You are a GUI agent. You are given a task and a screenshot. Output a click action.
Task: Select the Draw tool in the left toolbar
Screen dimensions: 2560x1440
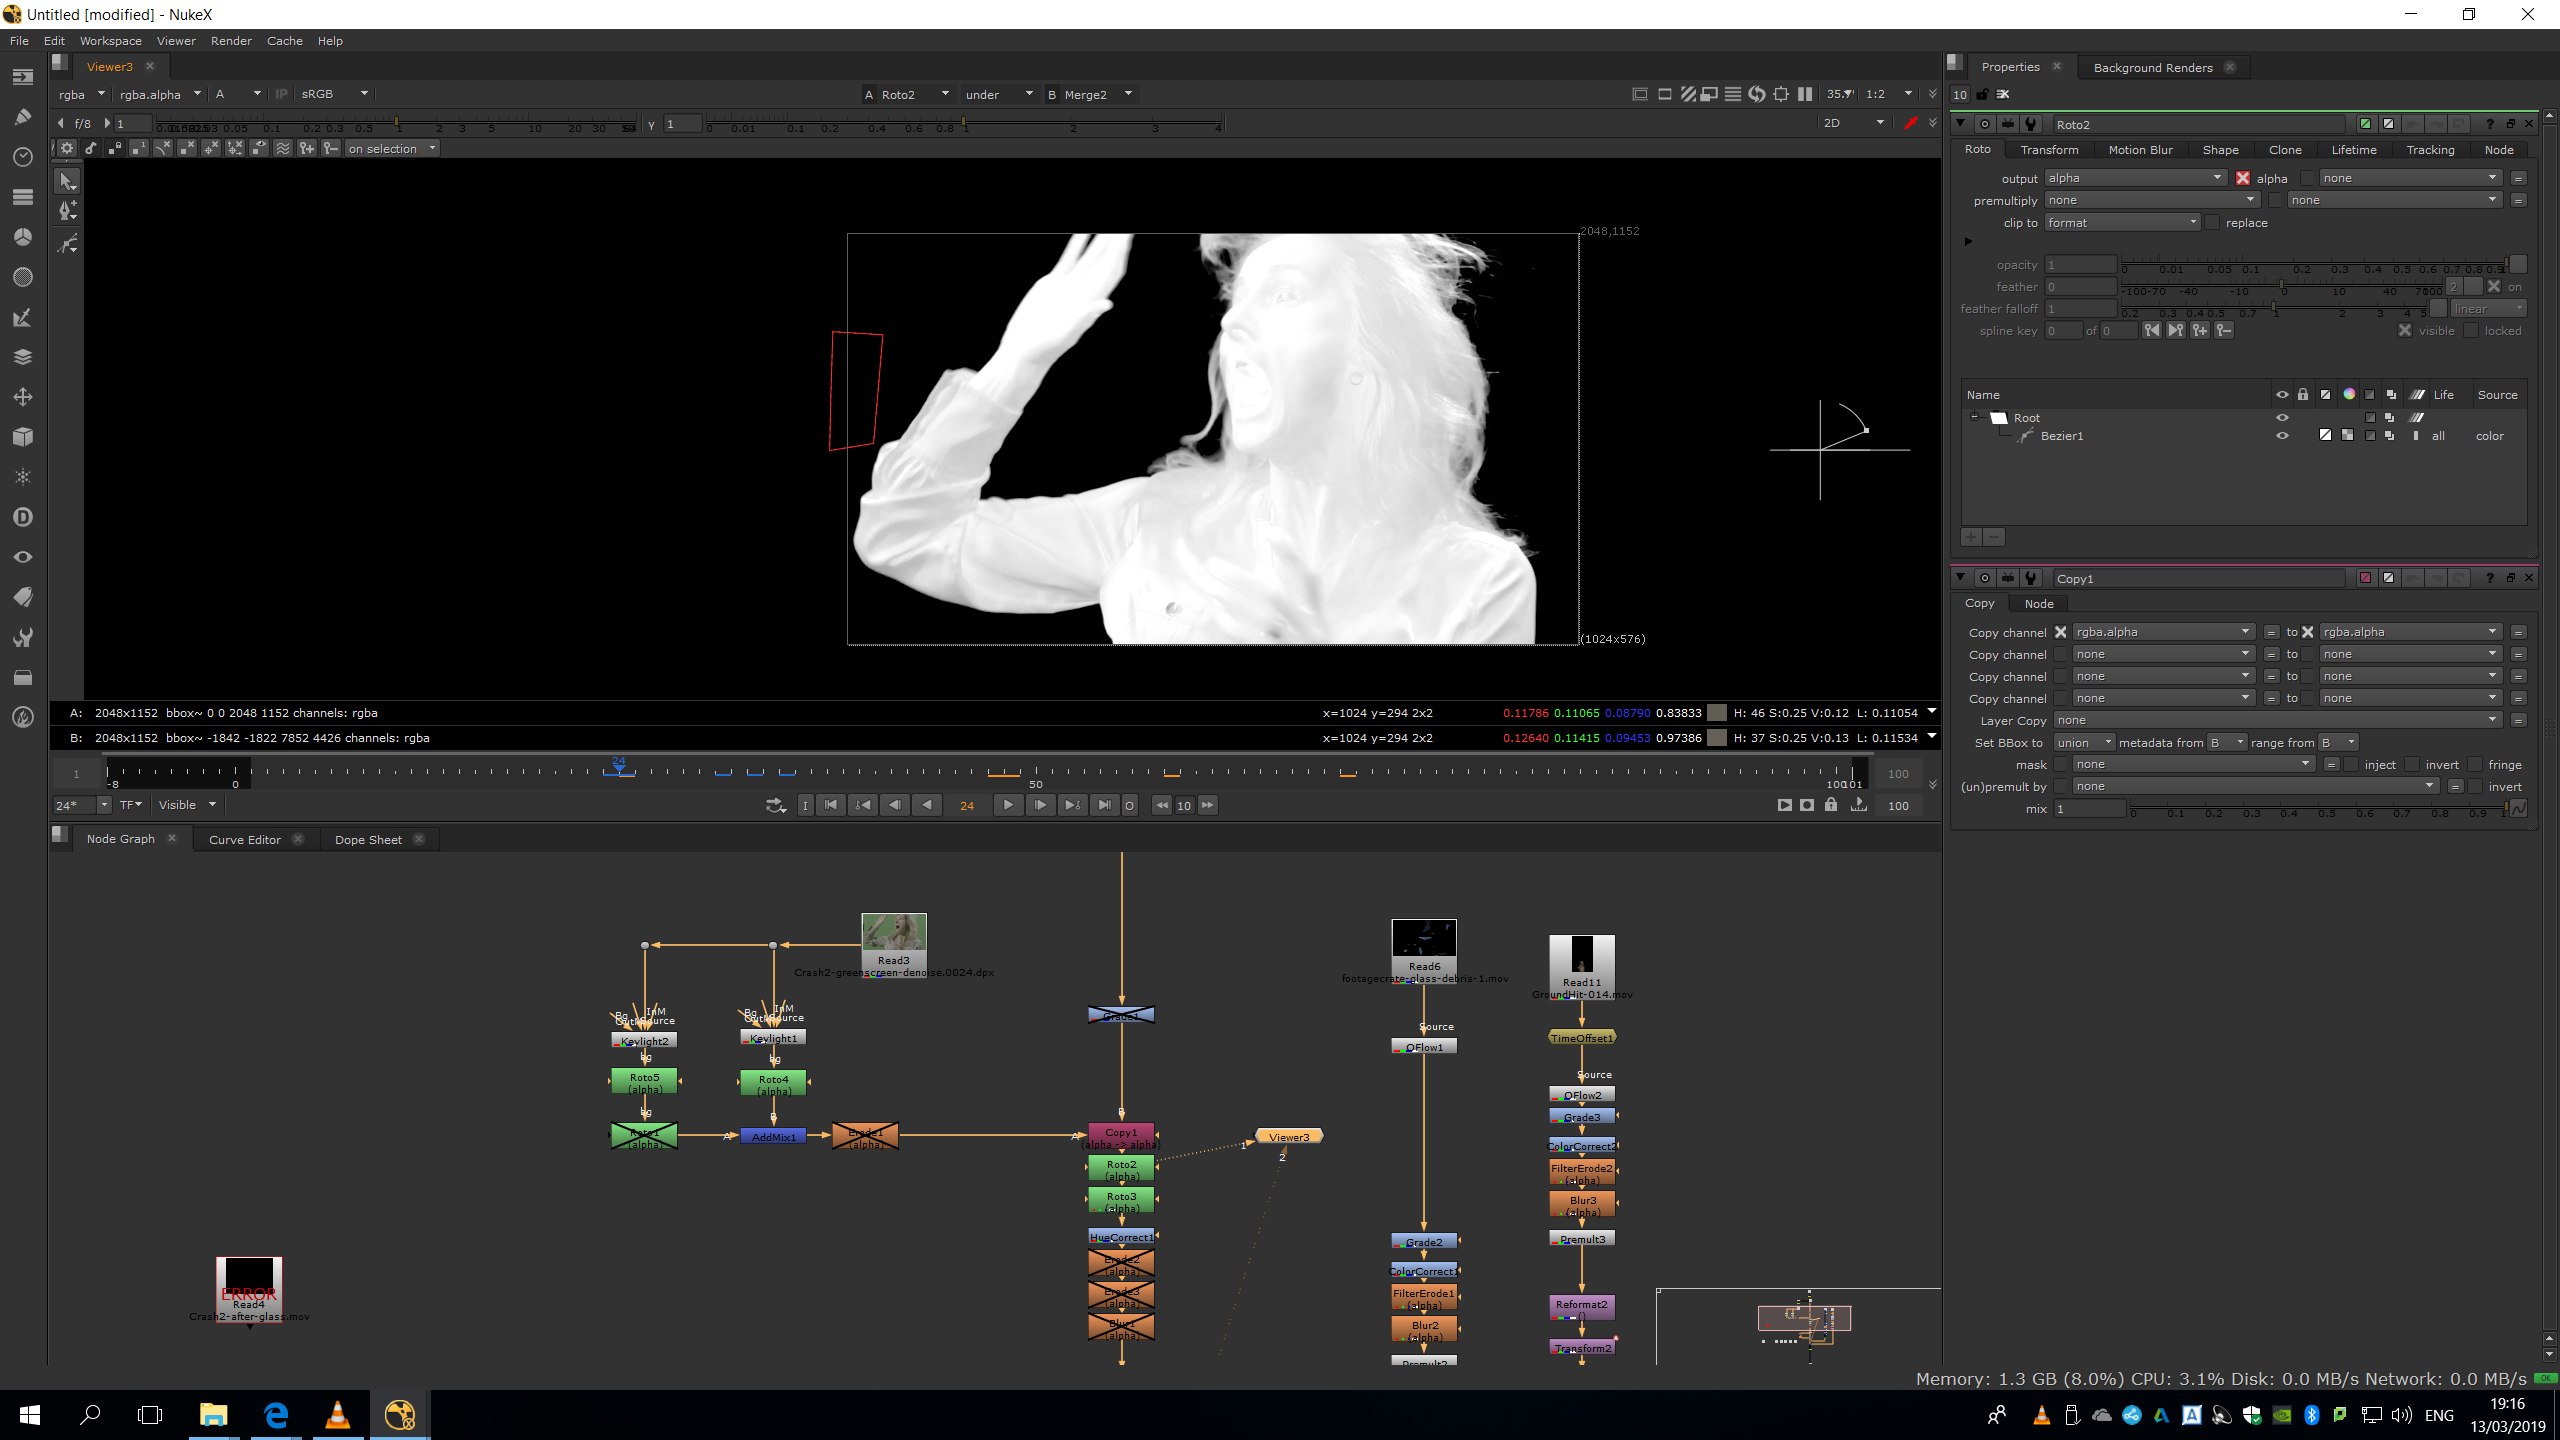(23, 117)
